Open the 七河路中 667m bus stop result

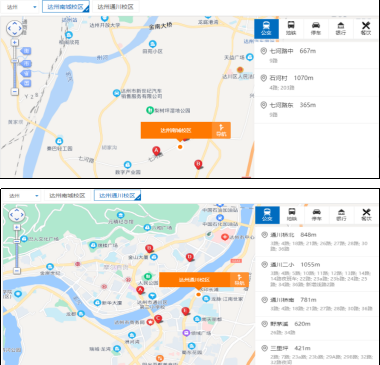pos(317,55)
